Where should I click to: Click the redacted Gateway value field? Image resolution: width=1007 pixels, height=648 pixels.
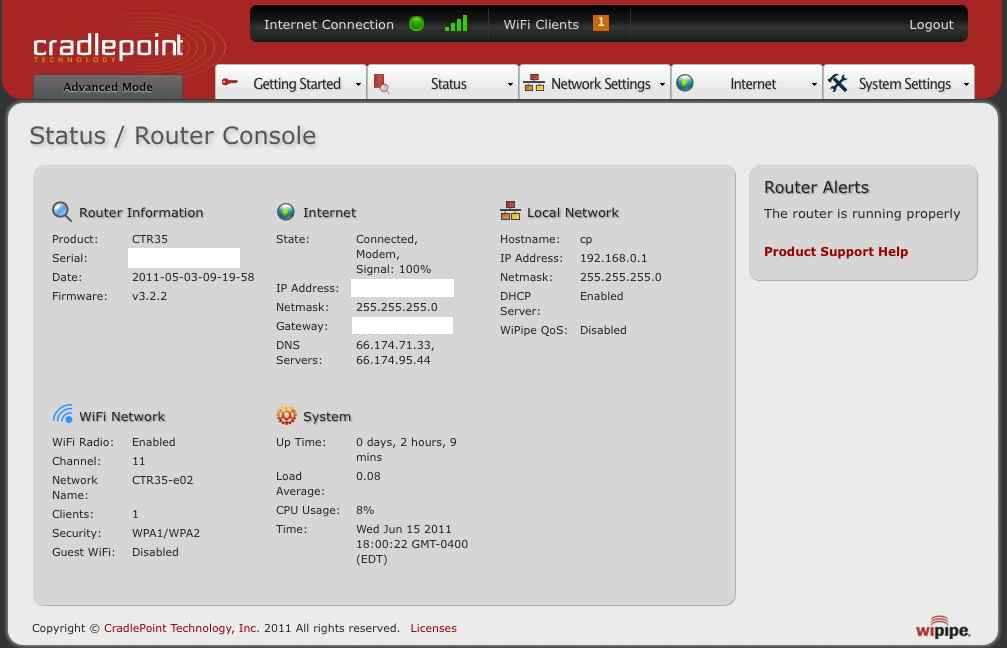point(402,326)
